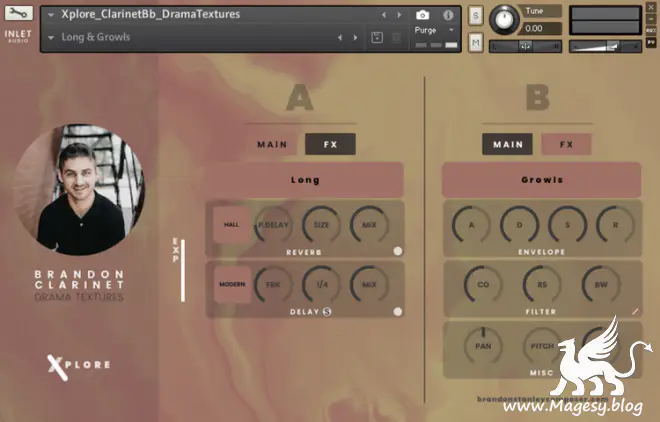Click the envelope R release knob
The height and width of the screenshot is (422, 660).
[615, 225]
